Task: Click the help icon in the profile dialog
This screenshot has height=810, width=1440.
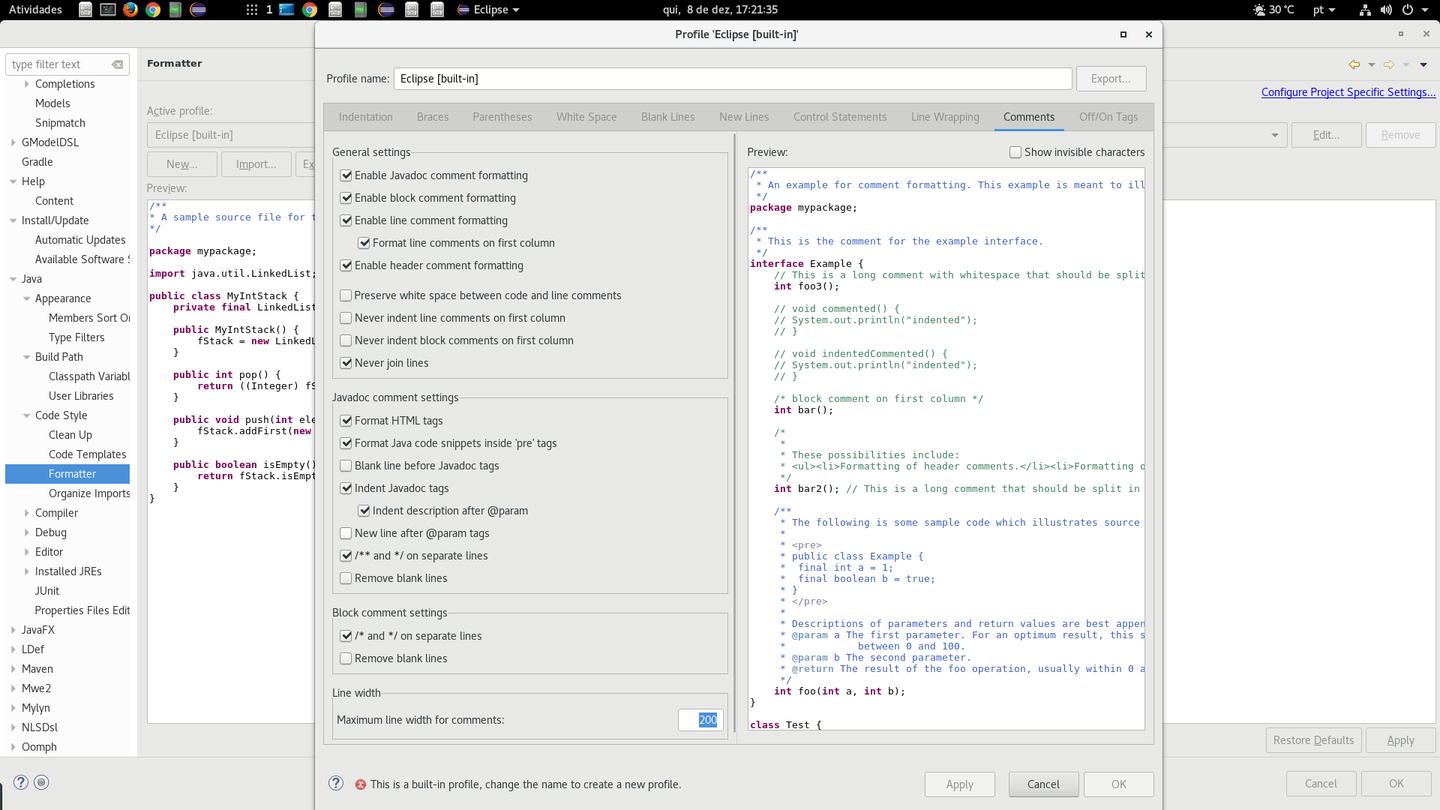Action: 336,784
